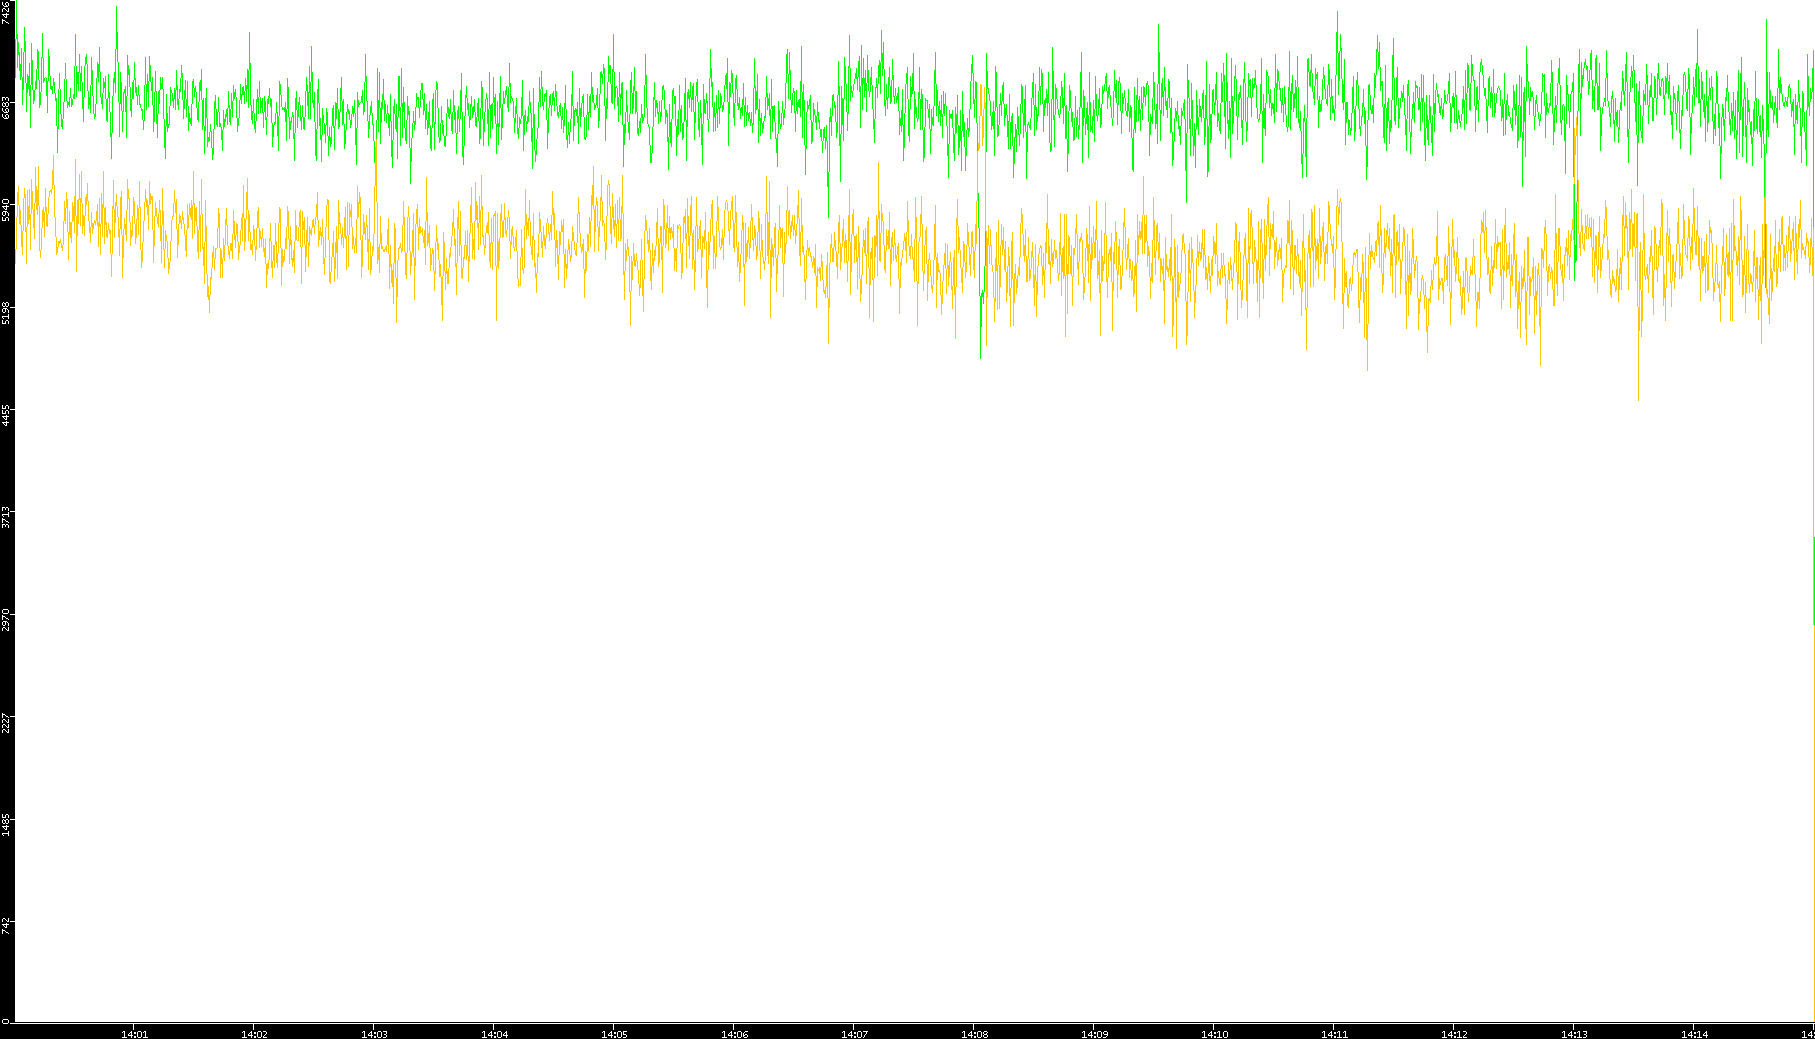Click the 2227 y-axis label
1815x1039 pixels.
click(x=6, y=723)
